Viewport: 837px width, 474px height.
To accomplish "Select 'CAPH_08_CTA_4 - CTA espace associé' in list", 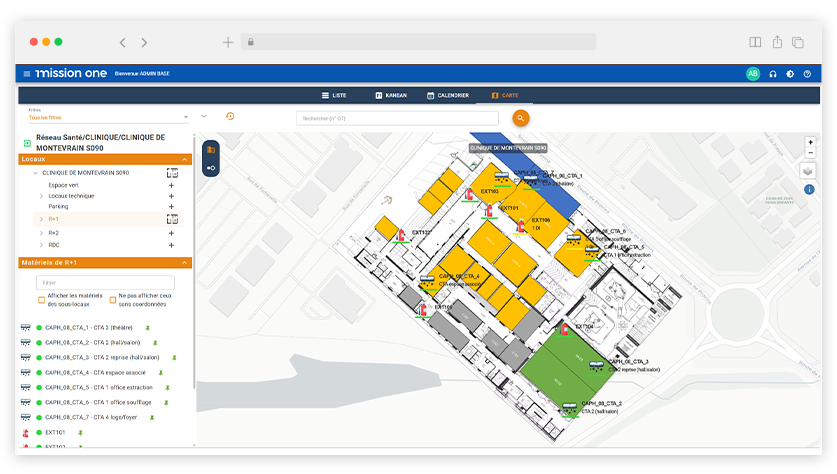I will point(95,373).
